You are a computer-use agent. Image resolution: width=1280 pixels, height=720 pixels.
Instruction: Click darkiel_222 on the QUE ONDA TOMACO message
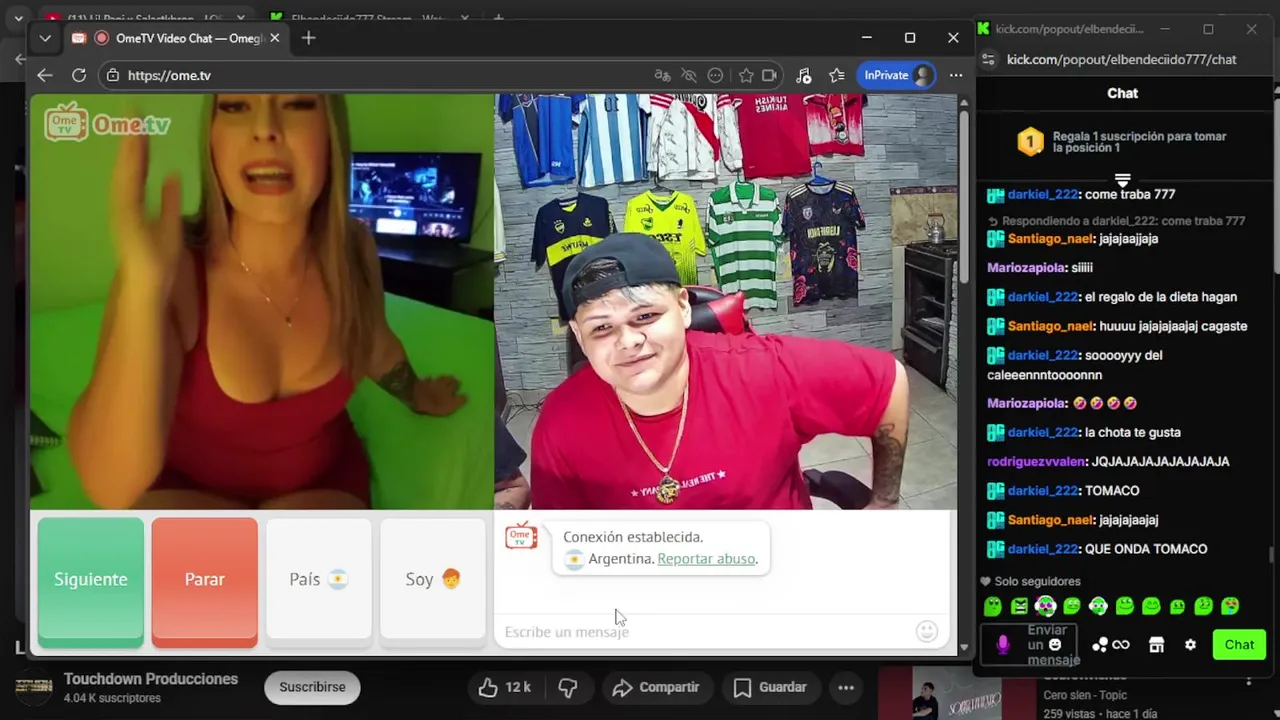(1043, 549)
